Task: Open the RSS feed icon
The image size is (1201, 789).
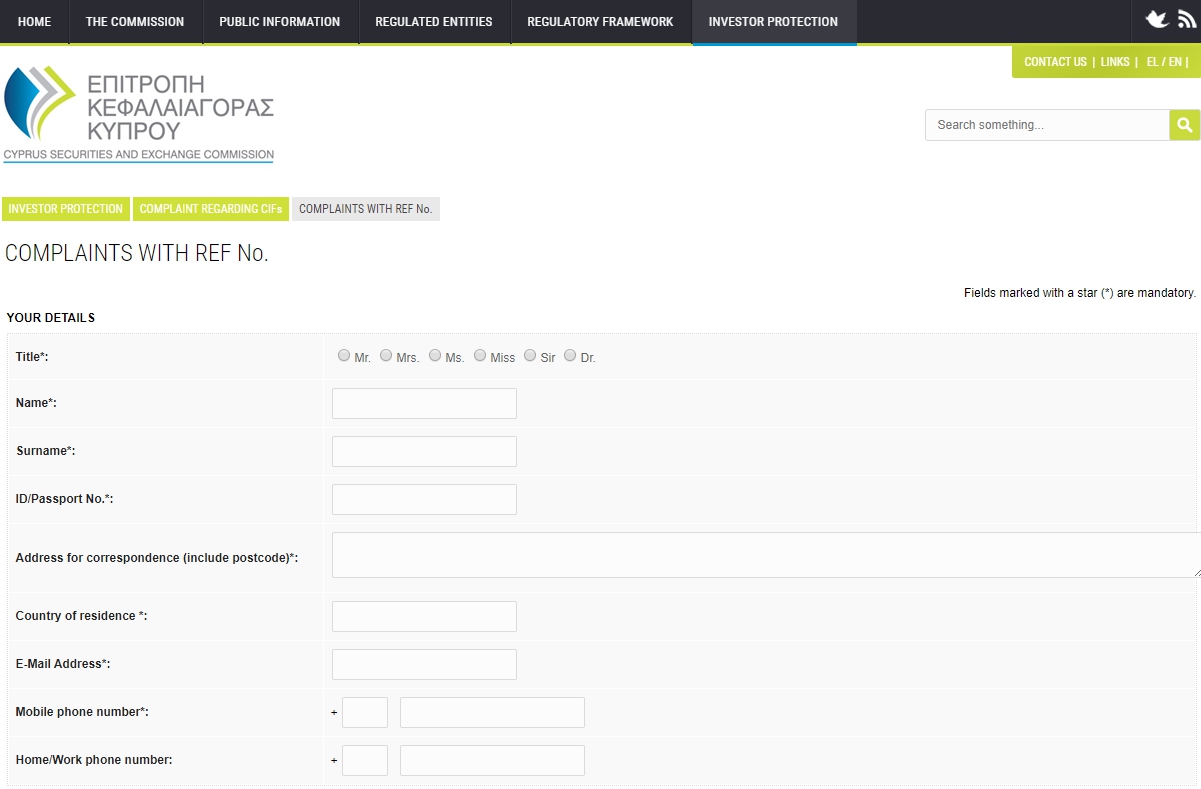Action: 1186,20
